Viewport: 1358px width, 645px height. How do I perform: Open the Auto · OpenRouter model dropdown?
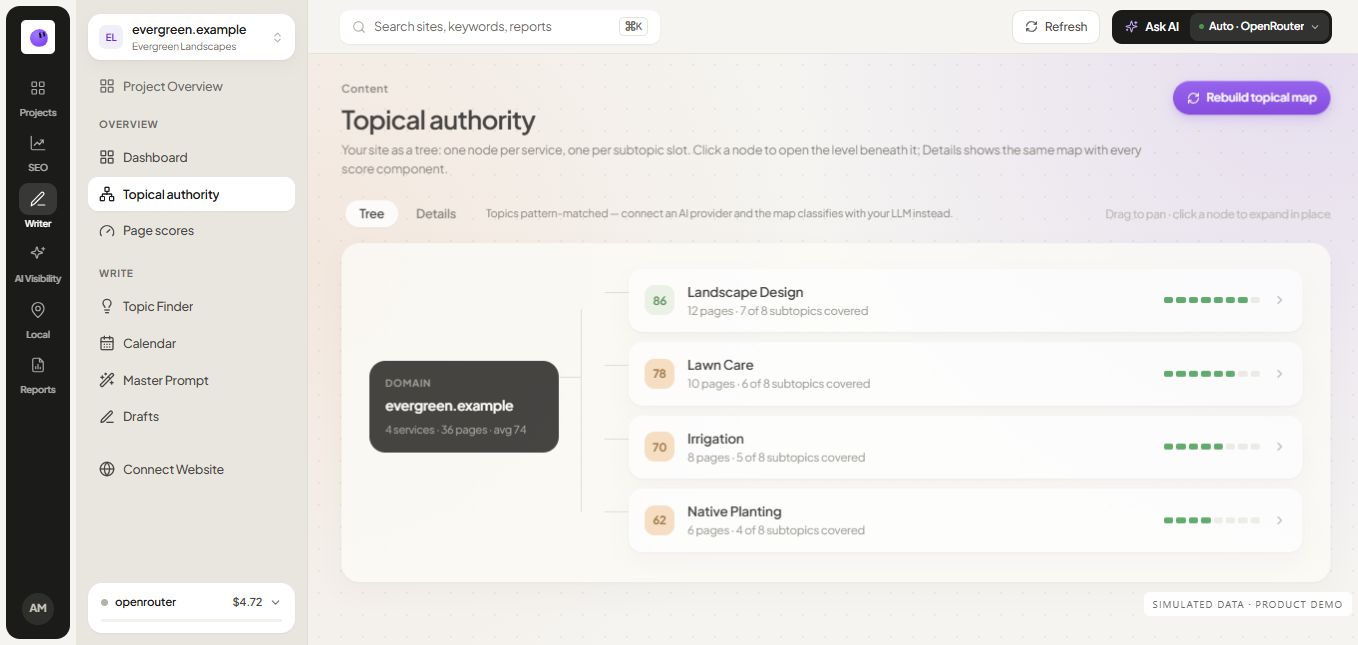click(1260, 27)
